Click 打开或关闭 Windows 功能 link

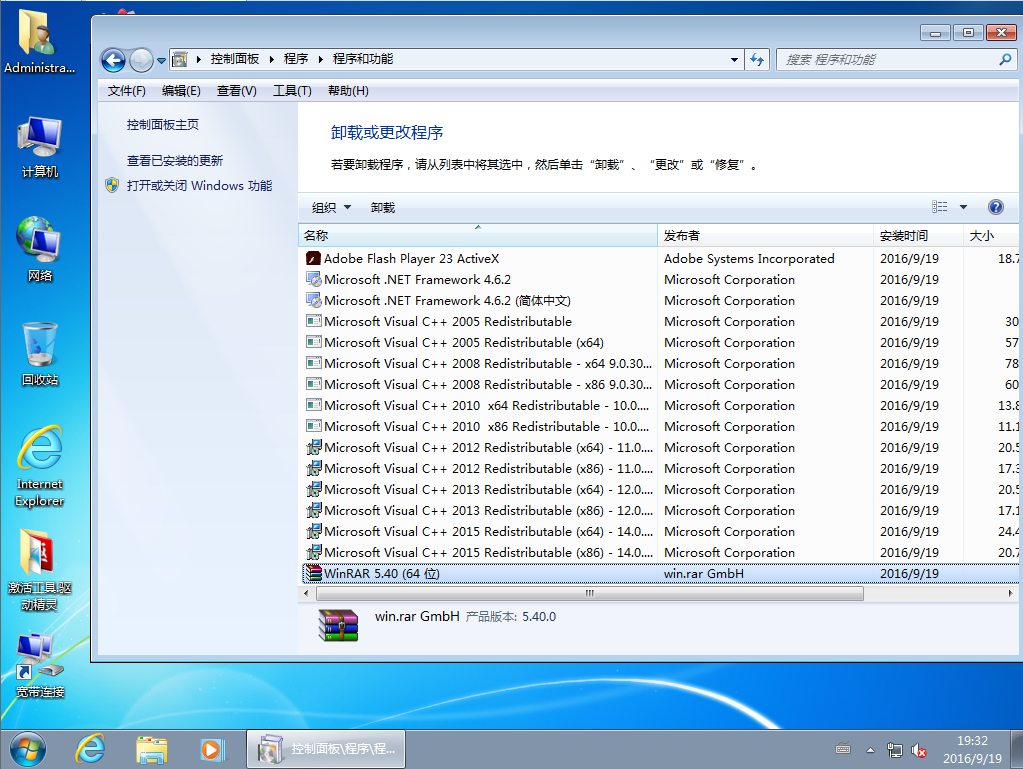(198, 186)
